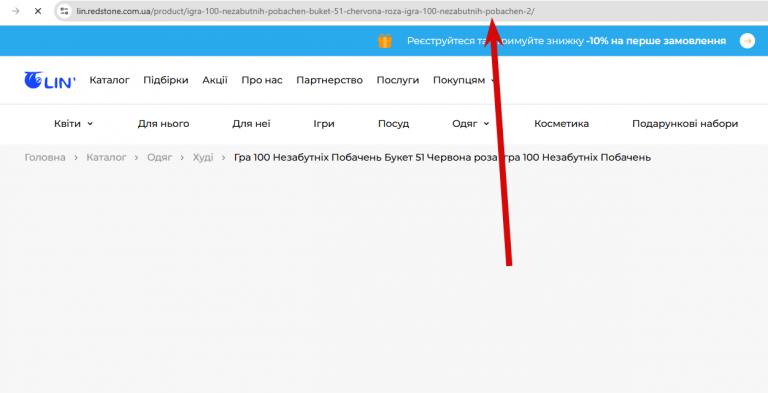Open the Косметика category
Screen dimensions: 768x393
561,123
